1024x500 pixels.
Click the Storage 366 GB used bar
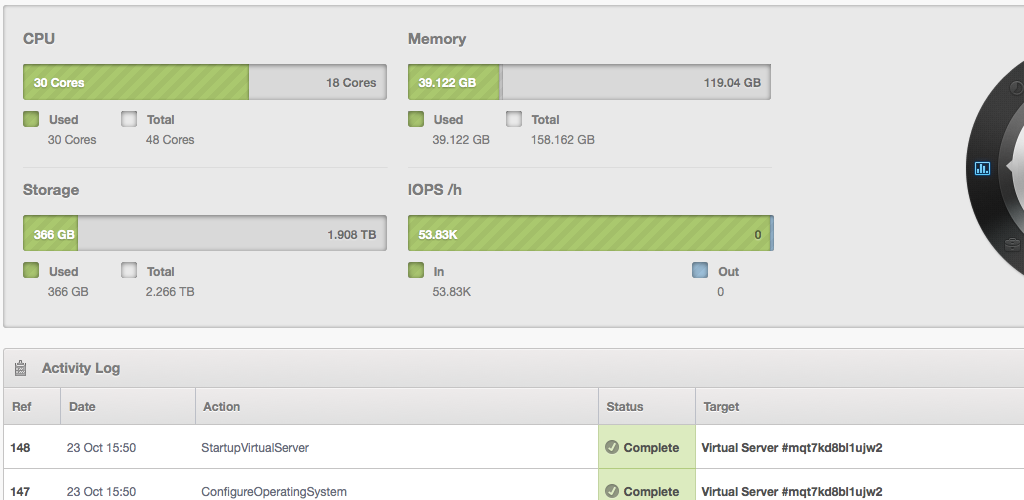tap(50, 234)
